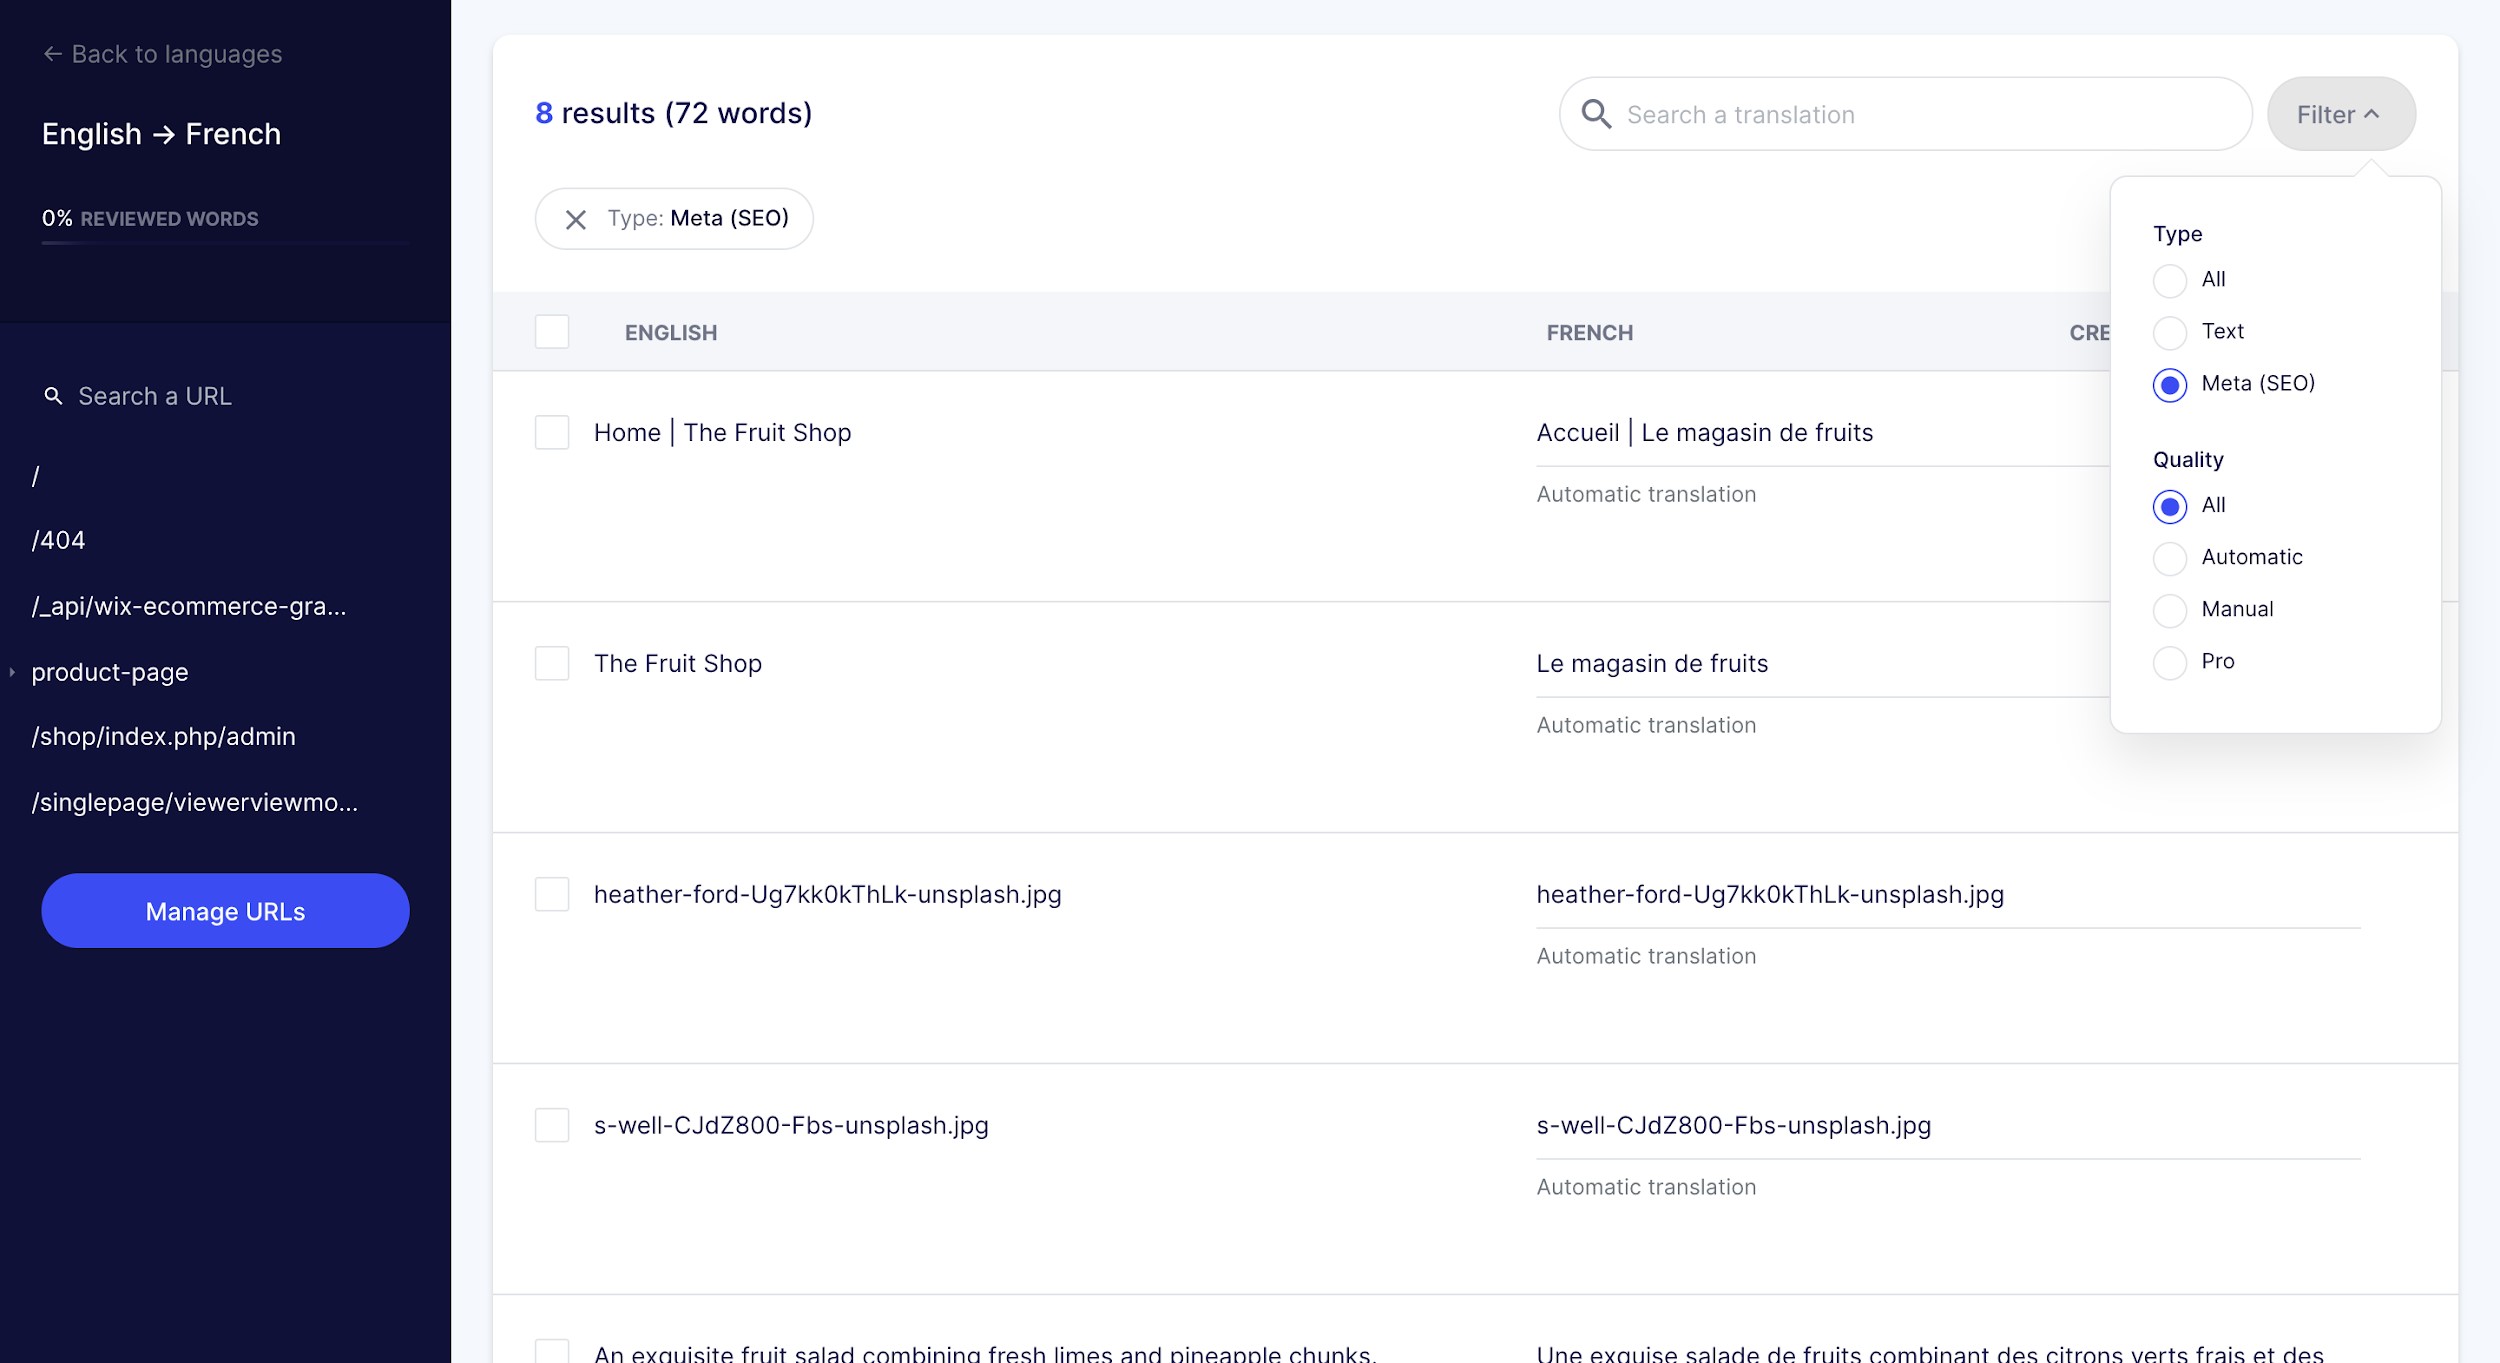This screenshot has height=1363, width=2500.
Task: Click the magnifier icon beside Search a URL
Action: click(x=53, y=396)
